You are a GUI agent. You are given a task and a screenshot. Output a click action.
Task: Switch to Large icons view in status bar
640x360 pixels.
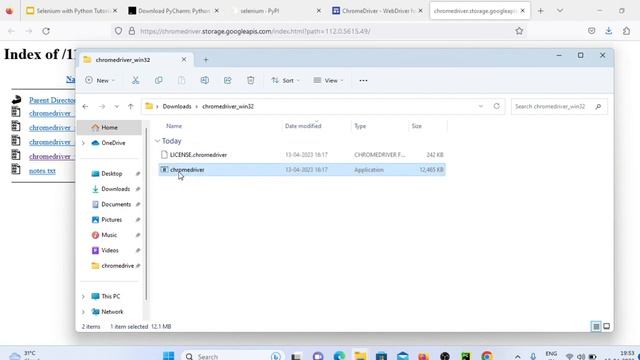pyautogui.click(x=607, y=326)
